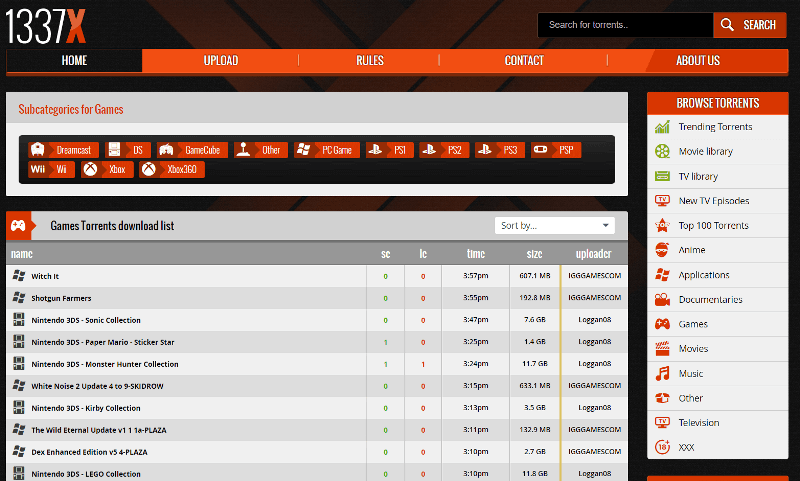This screenshot has height=481, width=800.
Task: Select the PS2 subcategory
Action: point(444,150)
